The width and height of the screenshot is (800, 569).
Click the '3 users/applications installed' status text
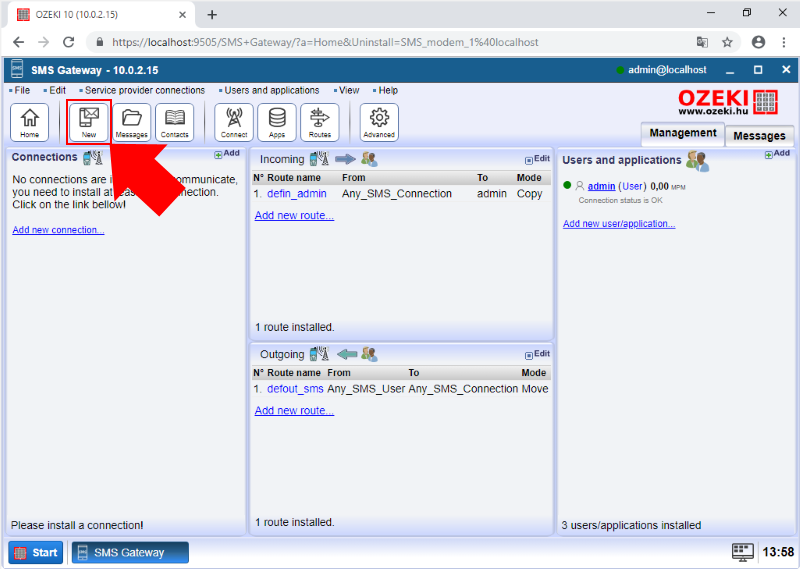pos(631,525)
